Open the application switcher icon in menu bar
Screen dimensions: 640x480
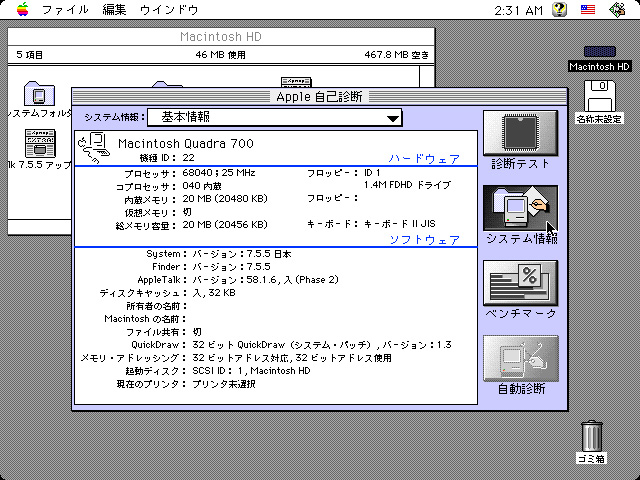pos(617,9)
